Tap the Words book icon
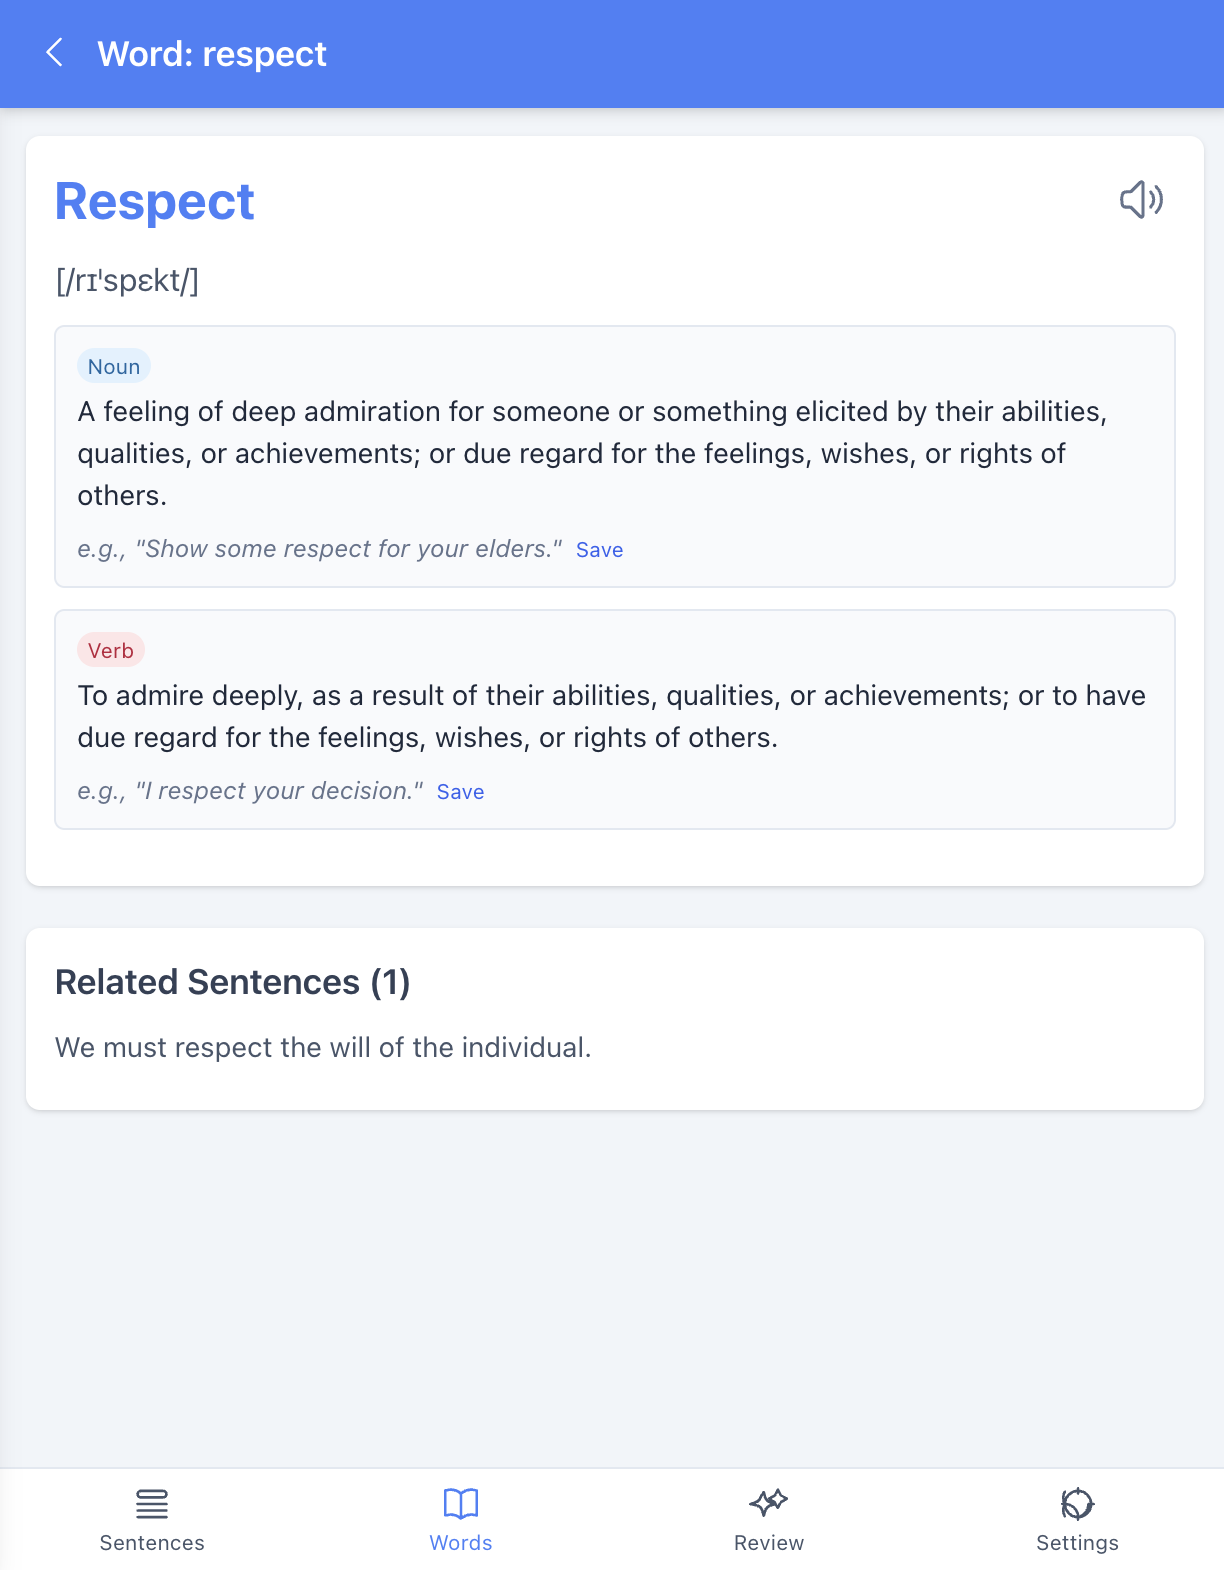The image size is (1224, 1570). [x=461, y=1503]
